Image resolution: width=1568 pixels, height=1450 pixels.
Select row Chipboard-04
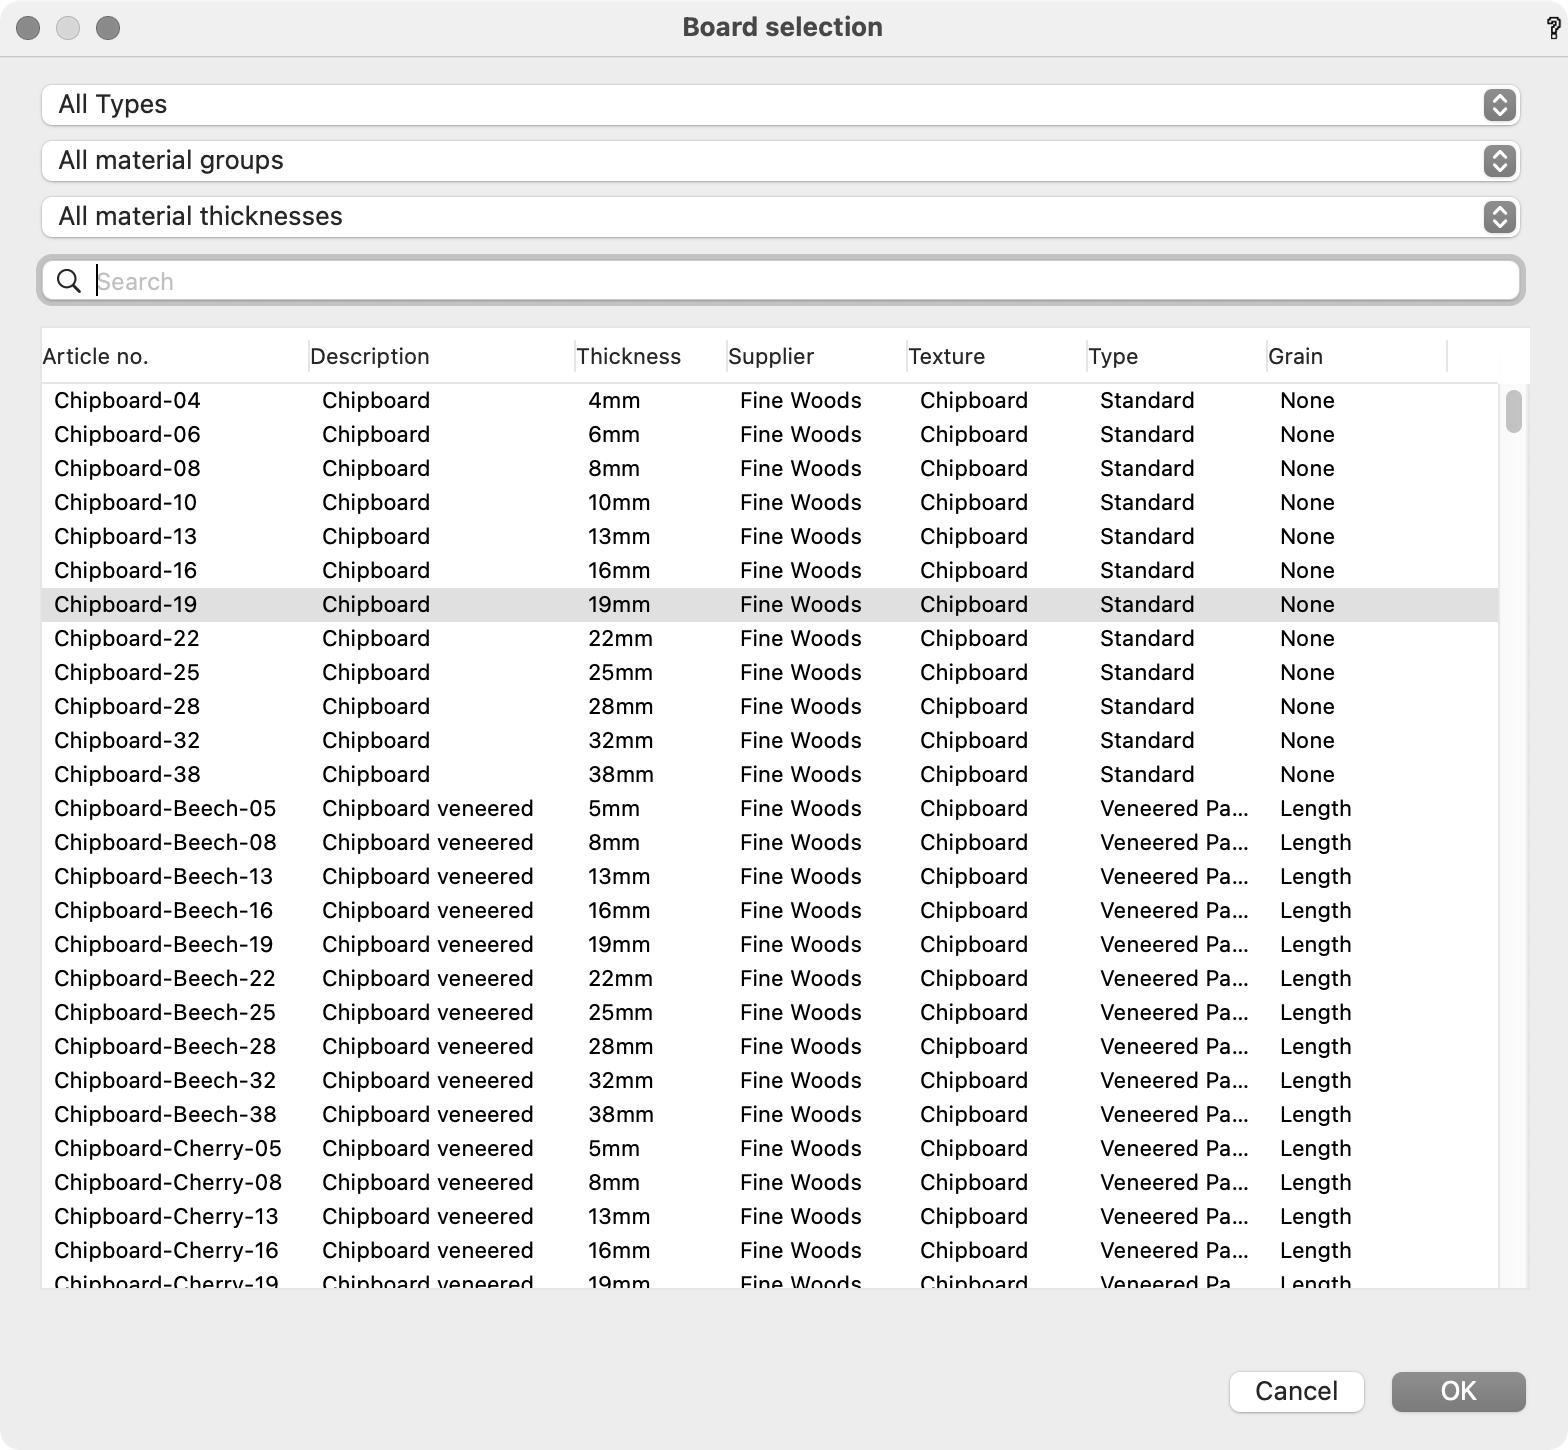click(770, 401)
